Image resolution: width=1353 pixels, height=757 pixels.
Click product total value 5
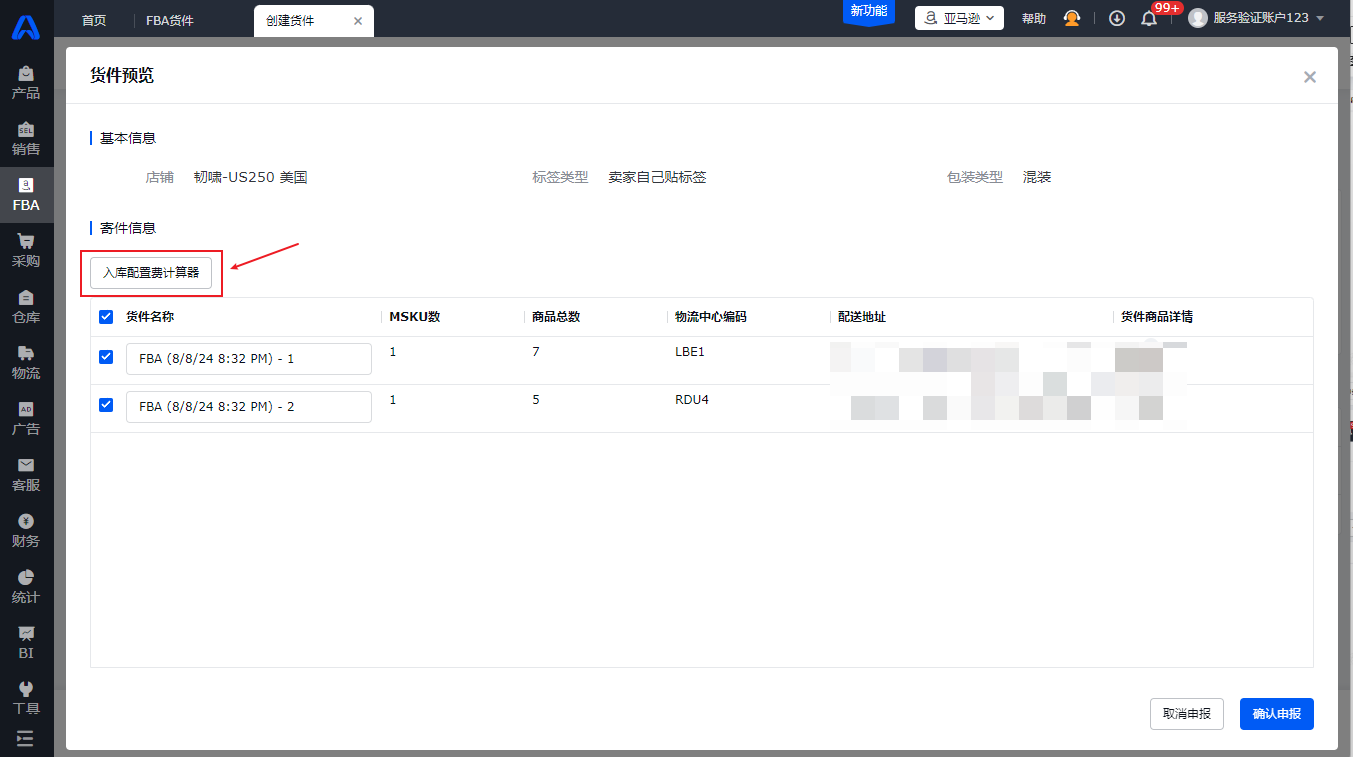(536, 400)
